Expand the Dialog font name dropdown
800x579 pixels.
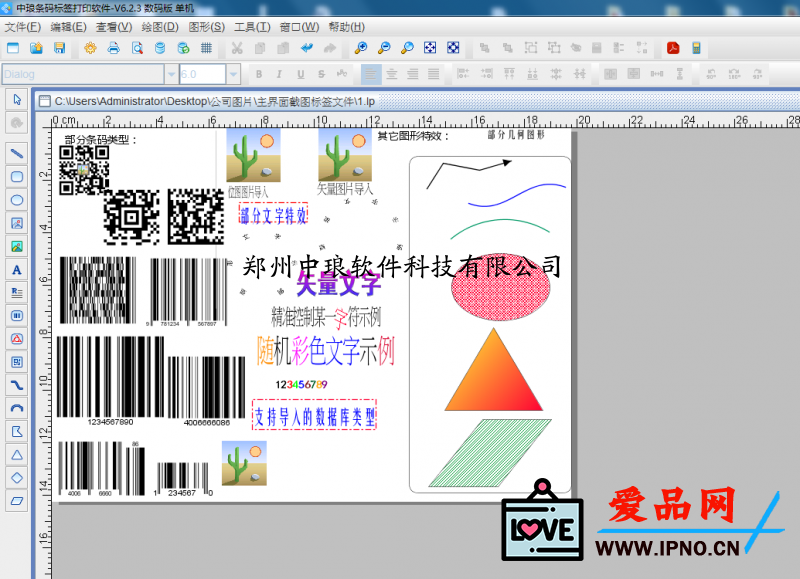pos(171,74)
